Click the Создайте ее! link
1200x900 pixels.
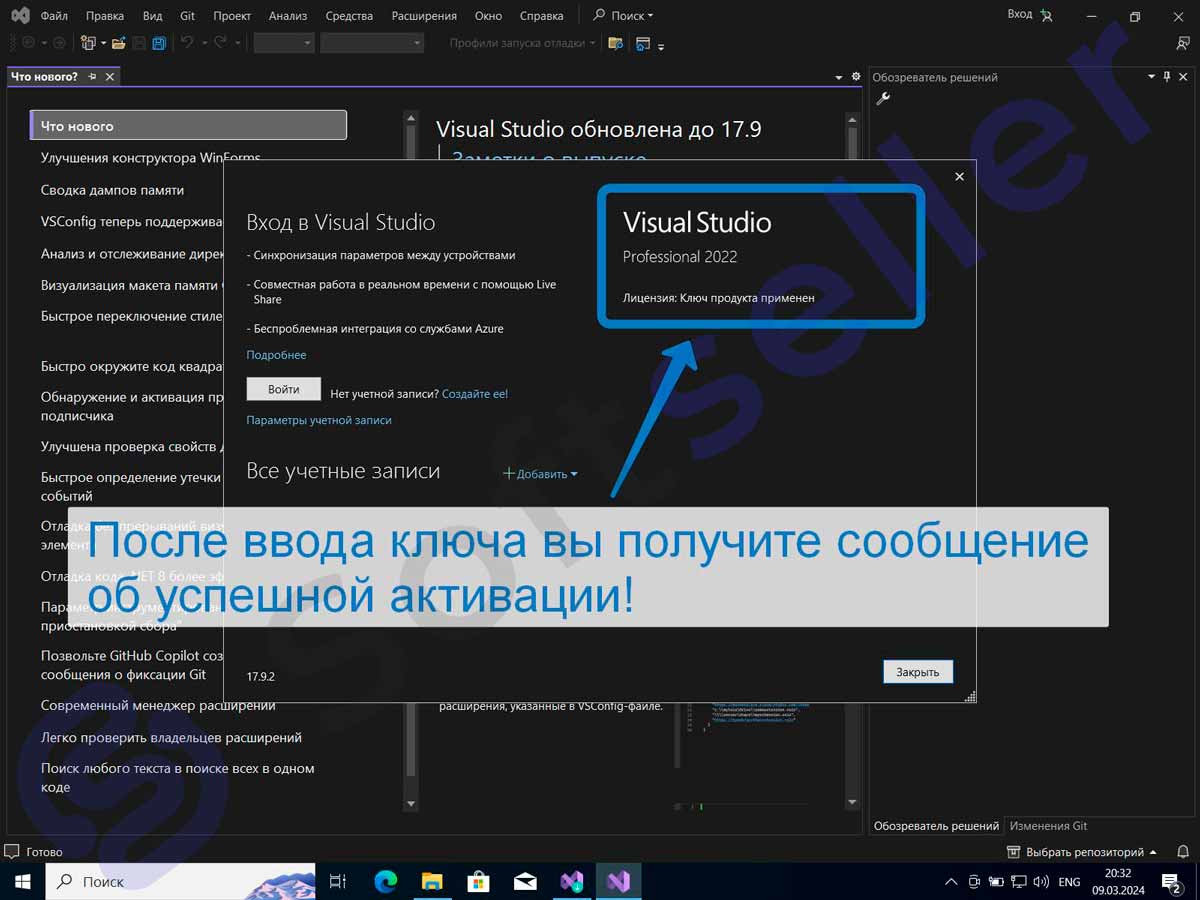tap(475, 394)
